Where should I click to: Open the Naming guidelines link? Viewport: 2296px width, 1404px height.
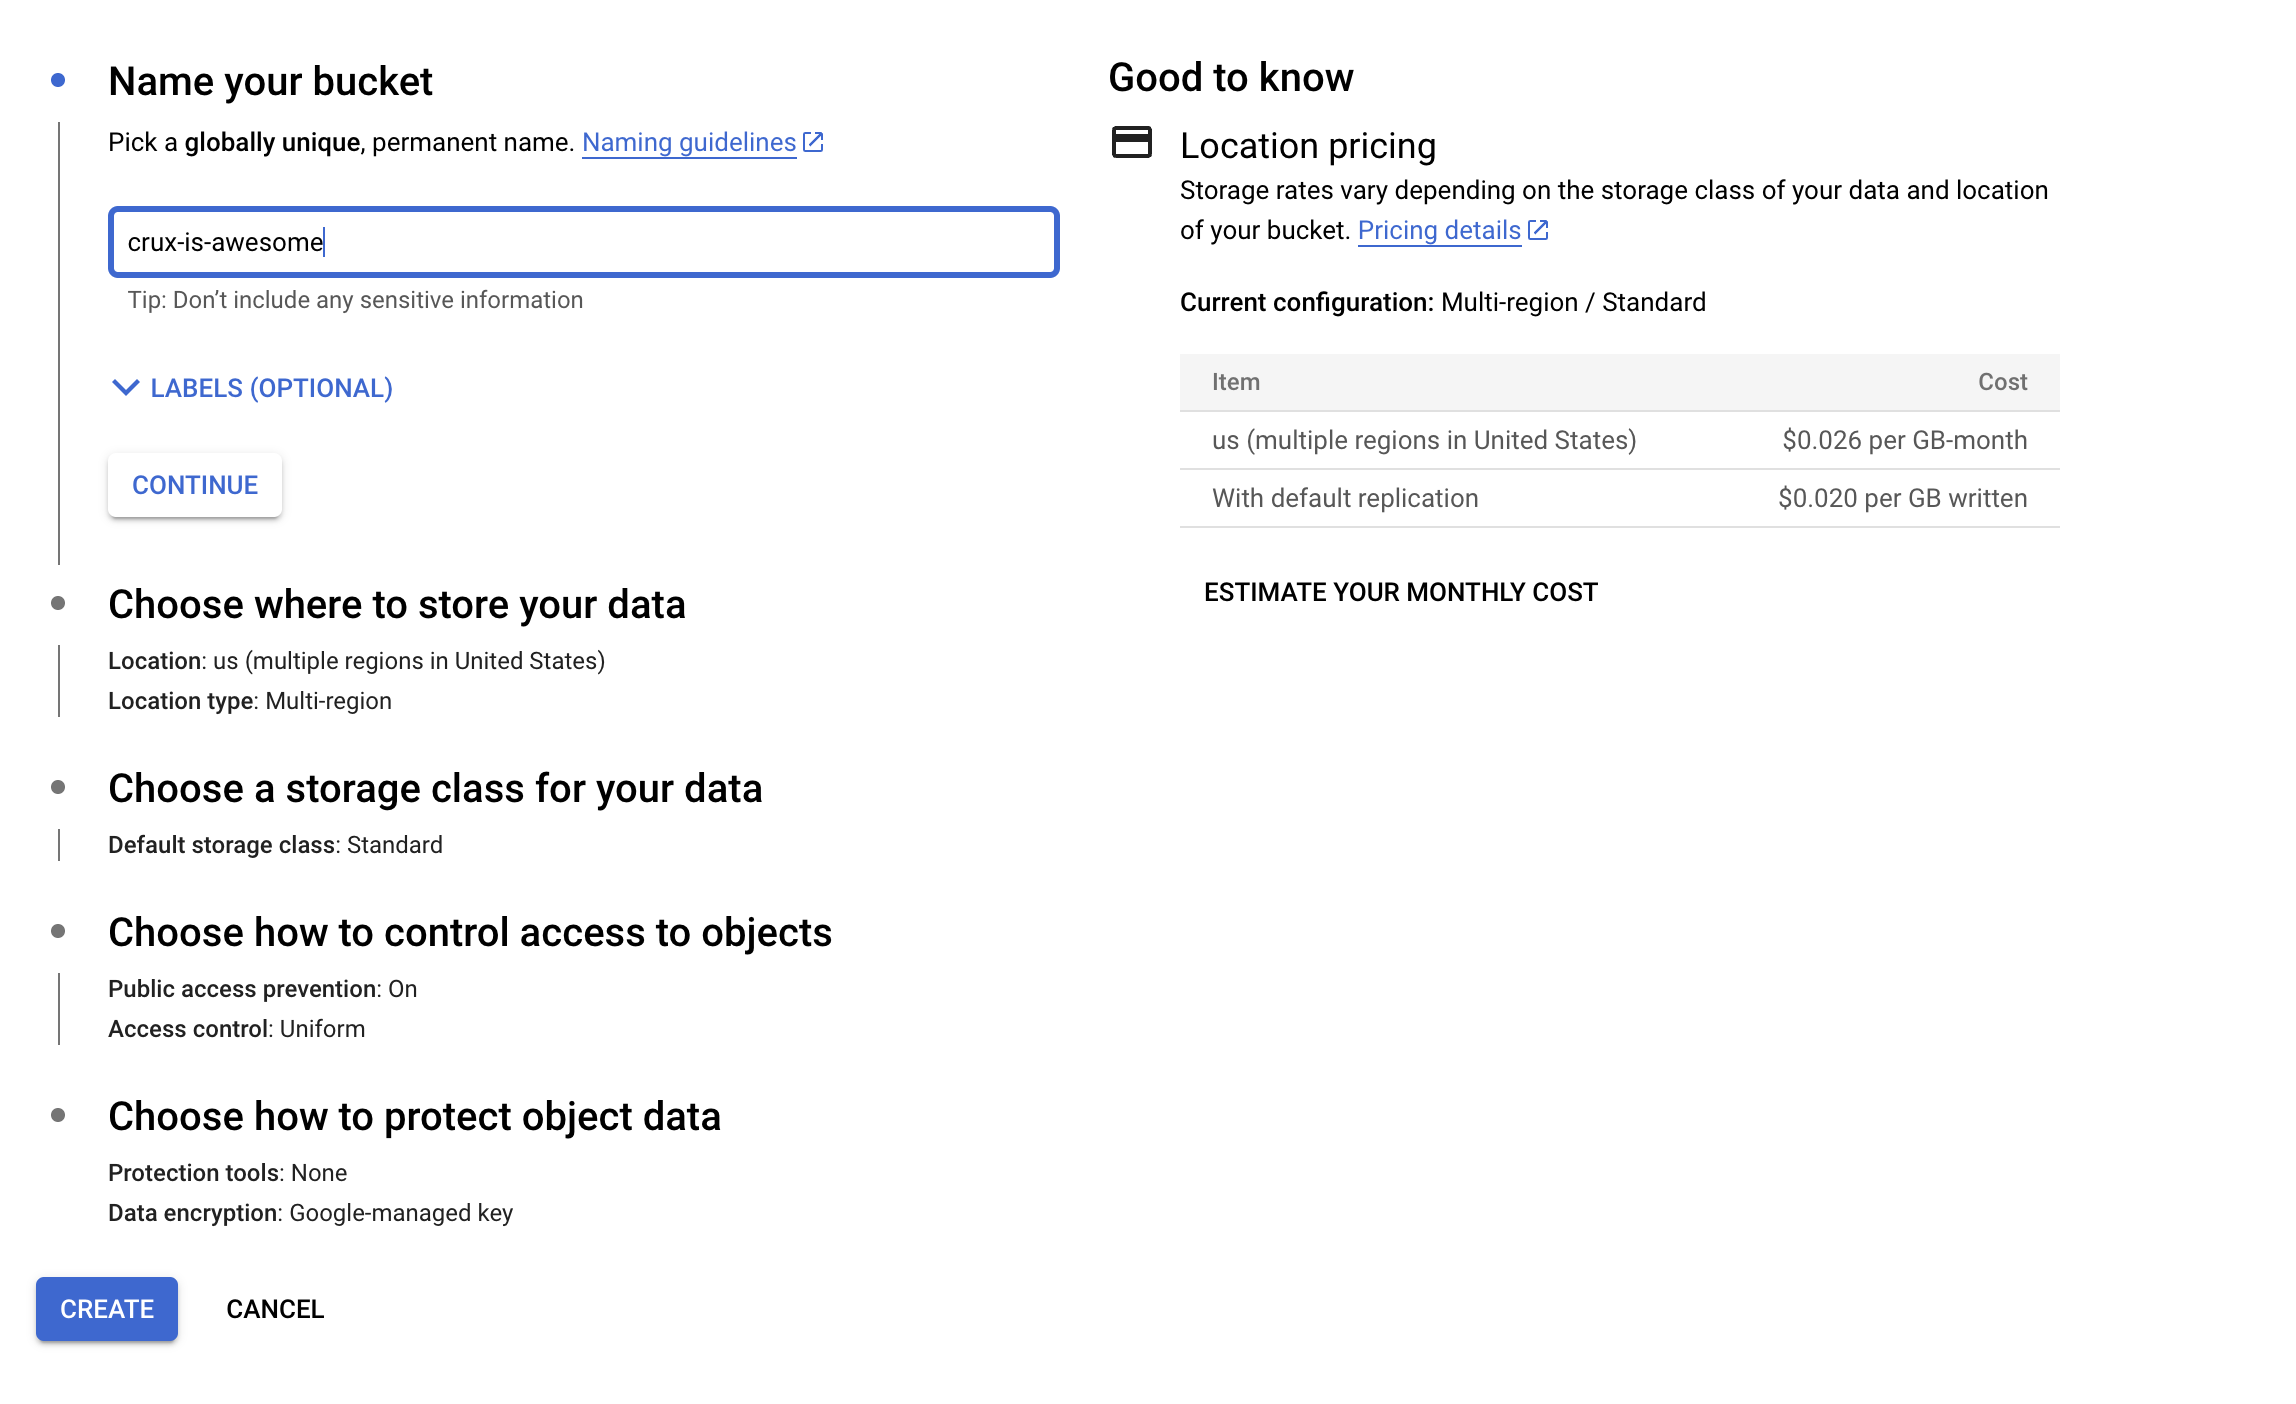pyautogui.click(x=689, y=143)
